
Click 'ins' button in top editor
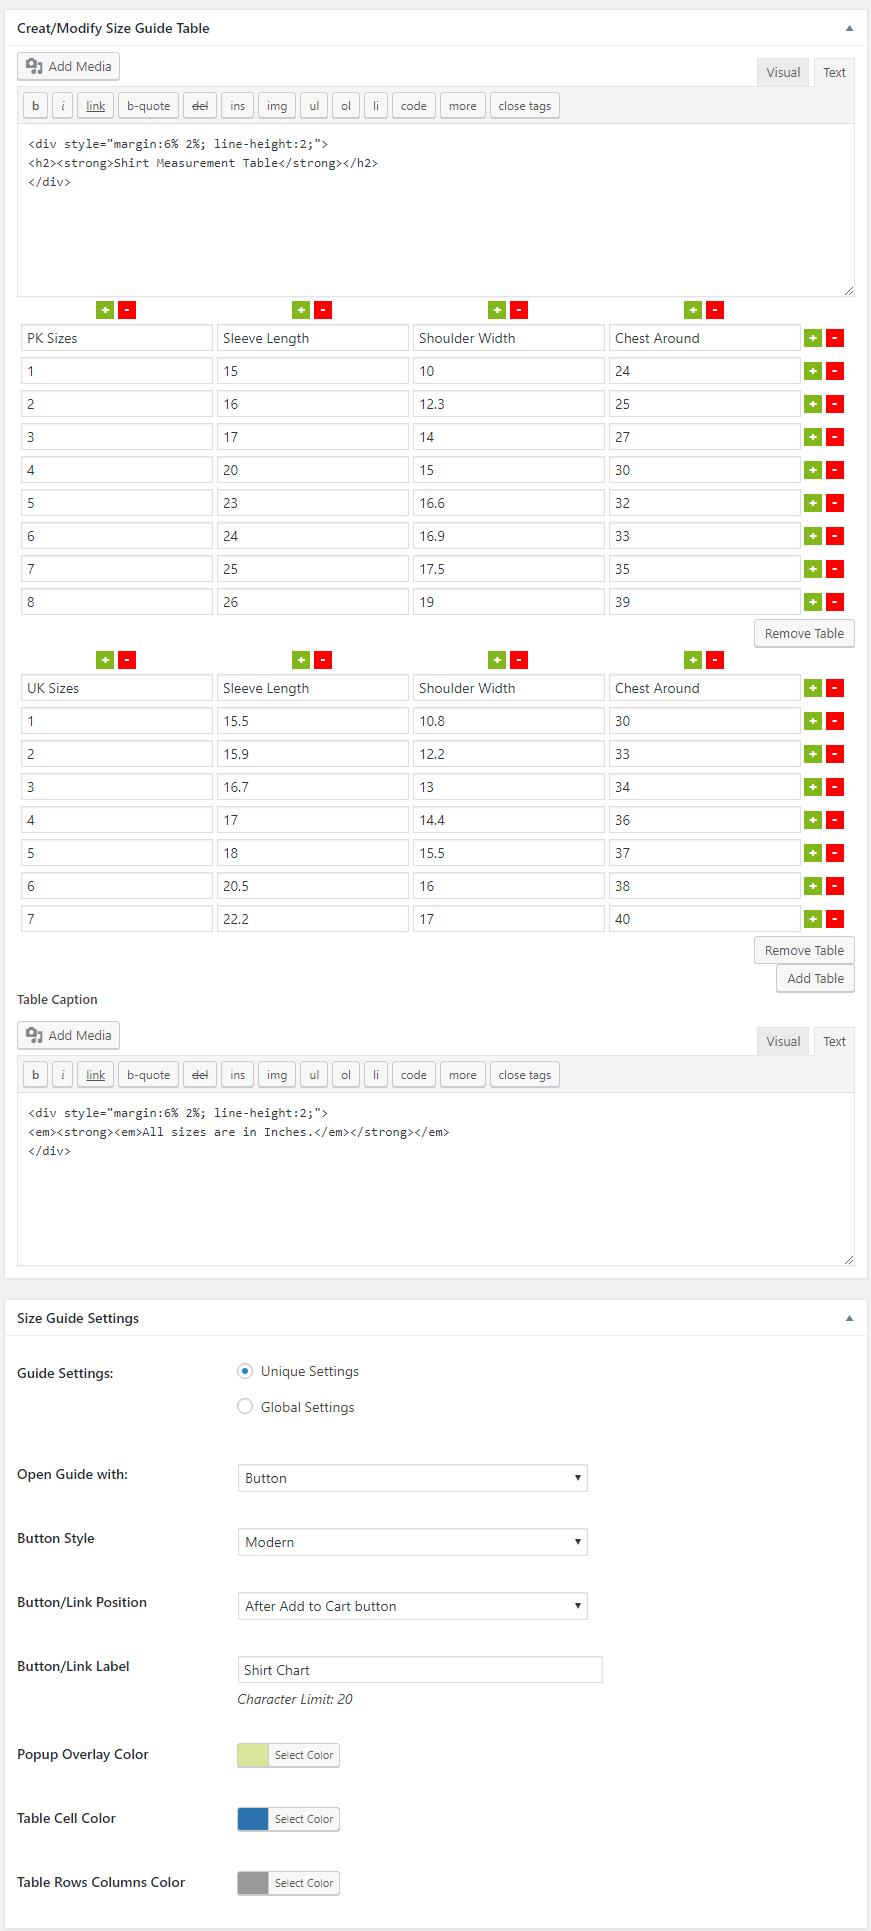[237, 106]
